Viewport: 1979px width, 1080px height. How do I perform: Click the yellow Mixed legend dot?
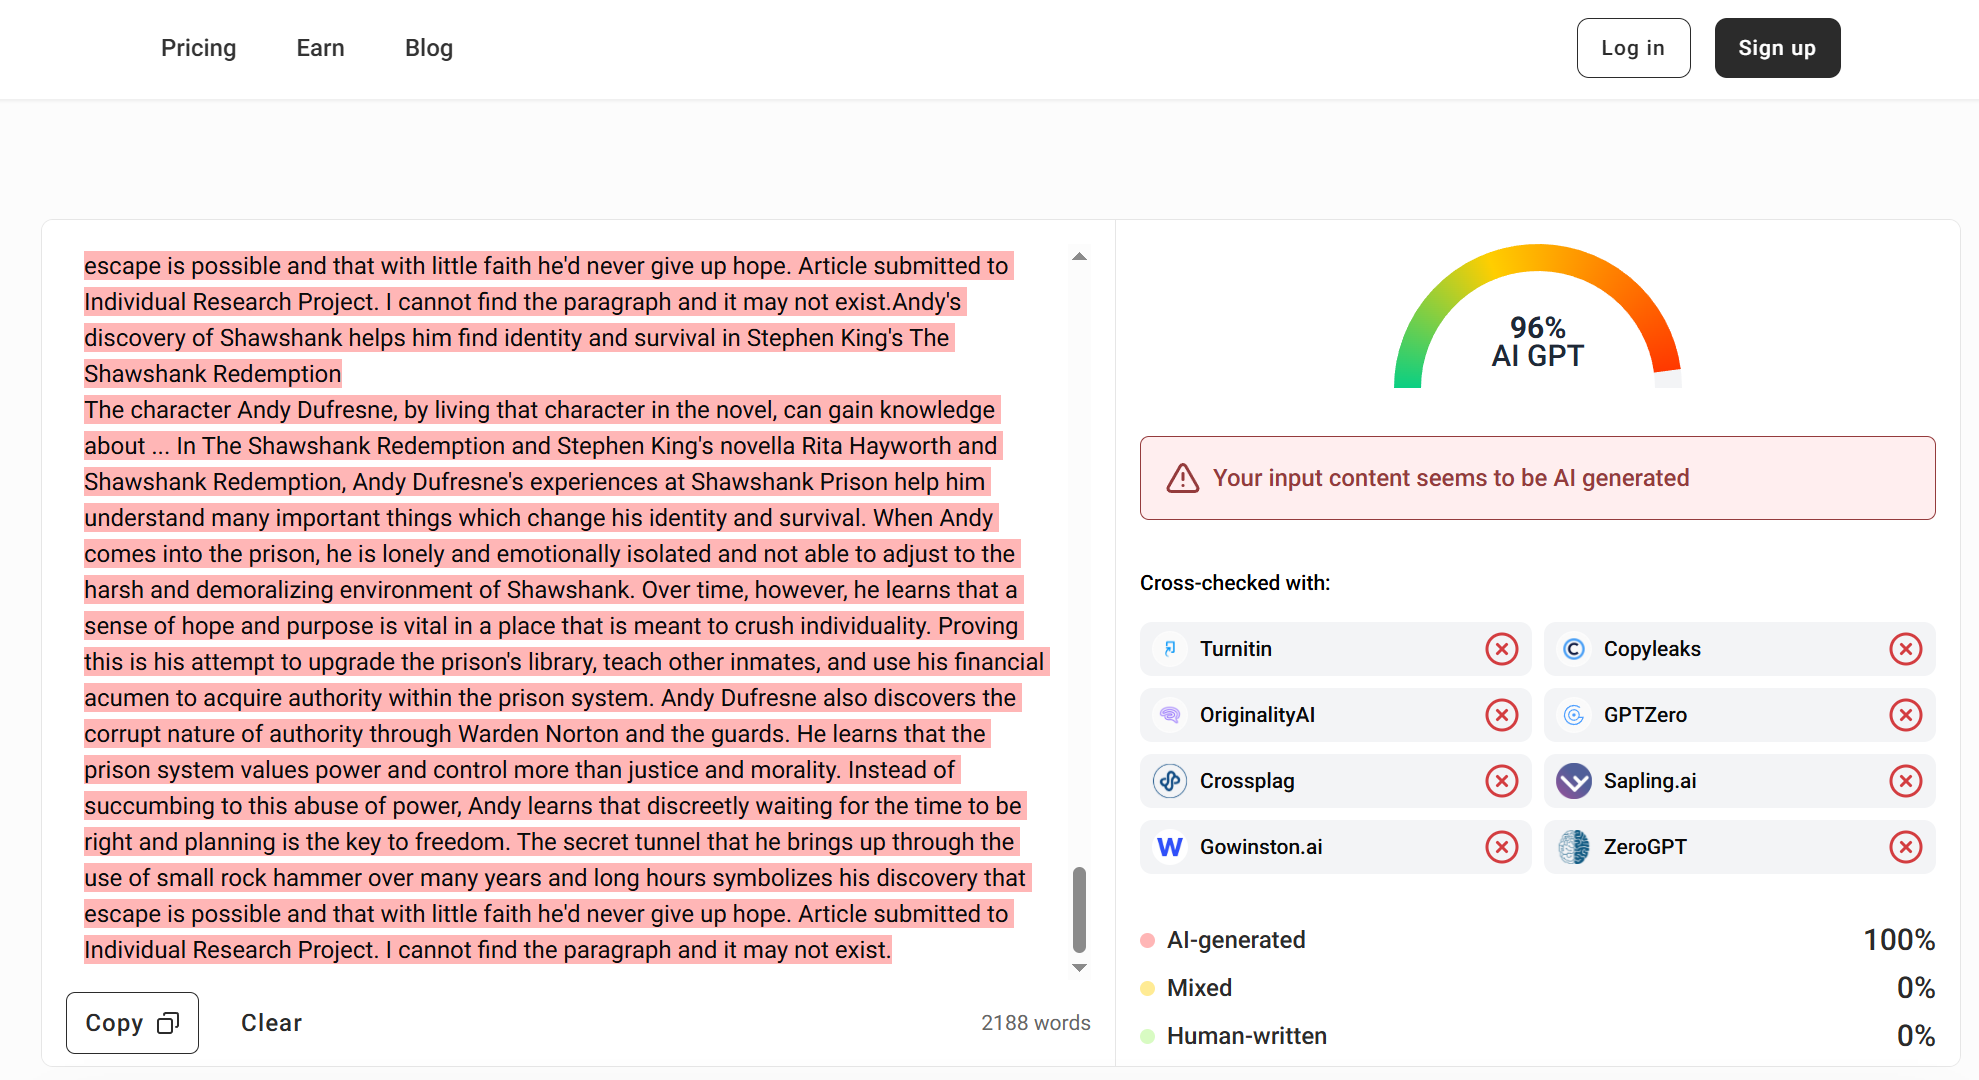point(1148,988)
